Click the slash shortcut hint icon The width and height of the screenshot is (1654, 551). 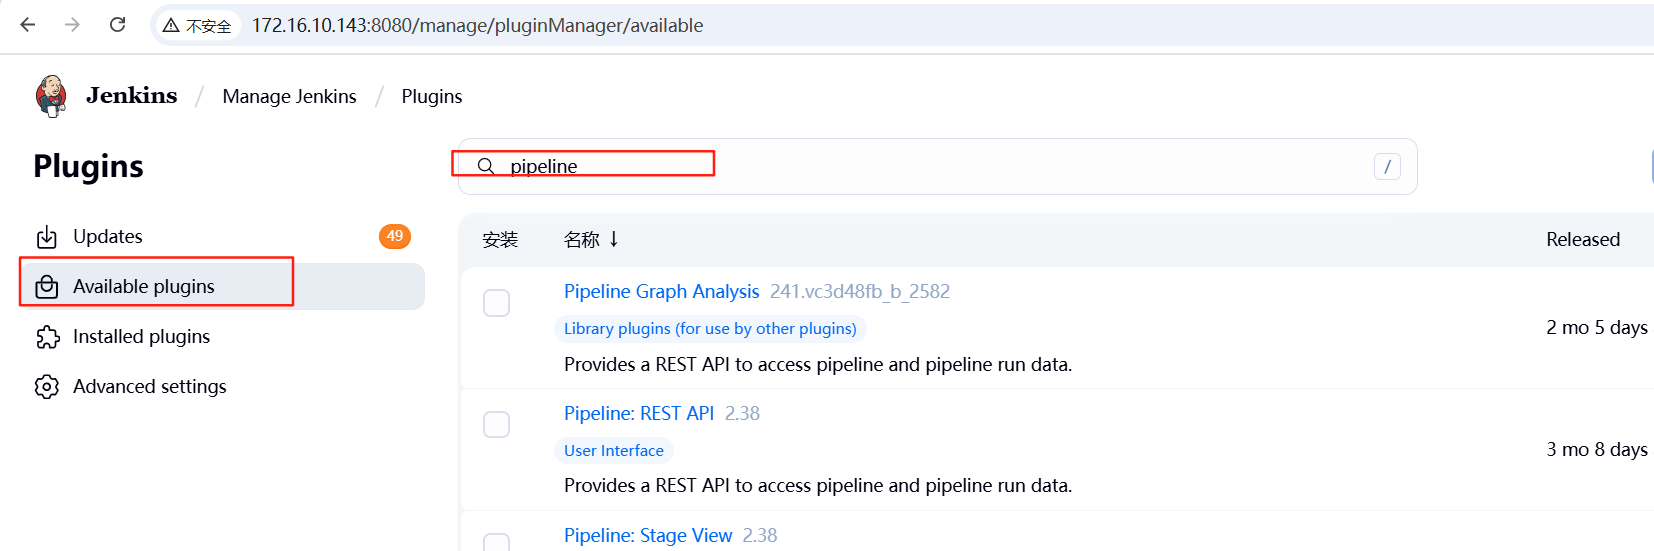pos(1387,167)
